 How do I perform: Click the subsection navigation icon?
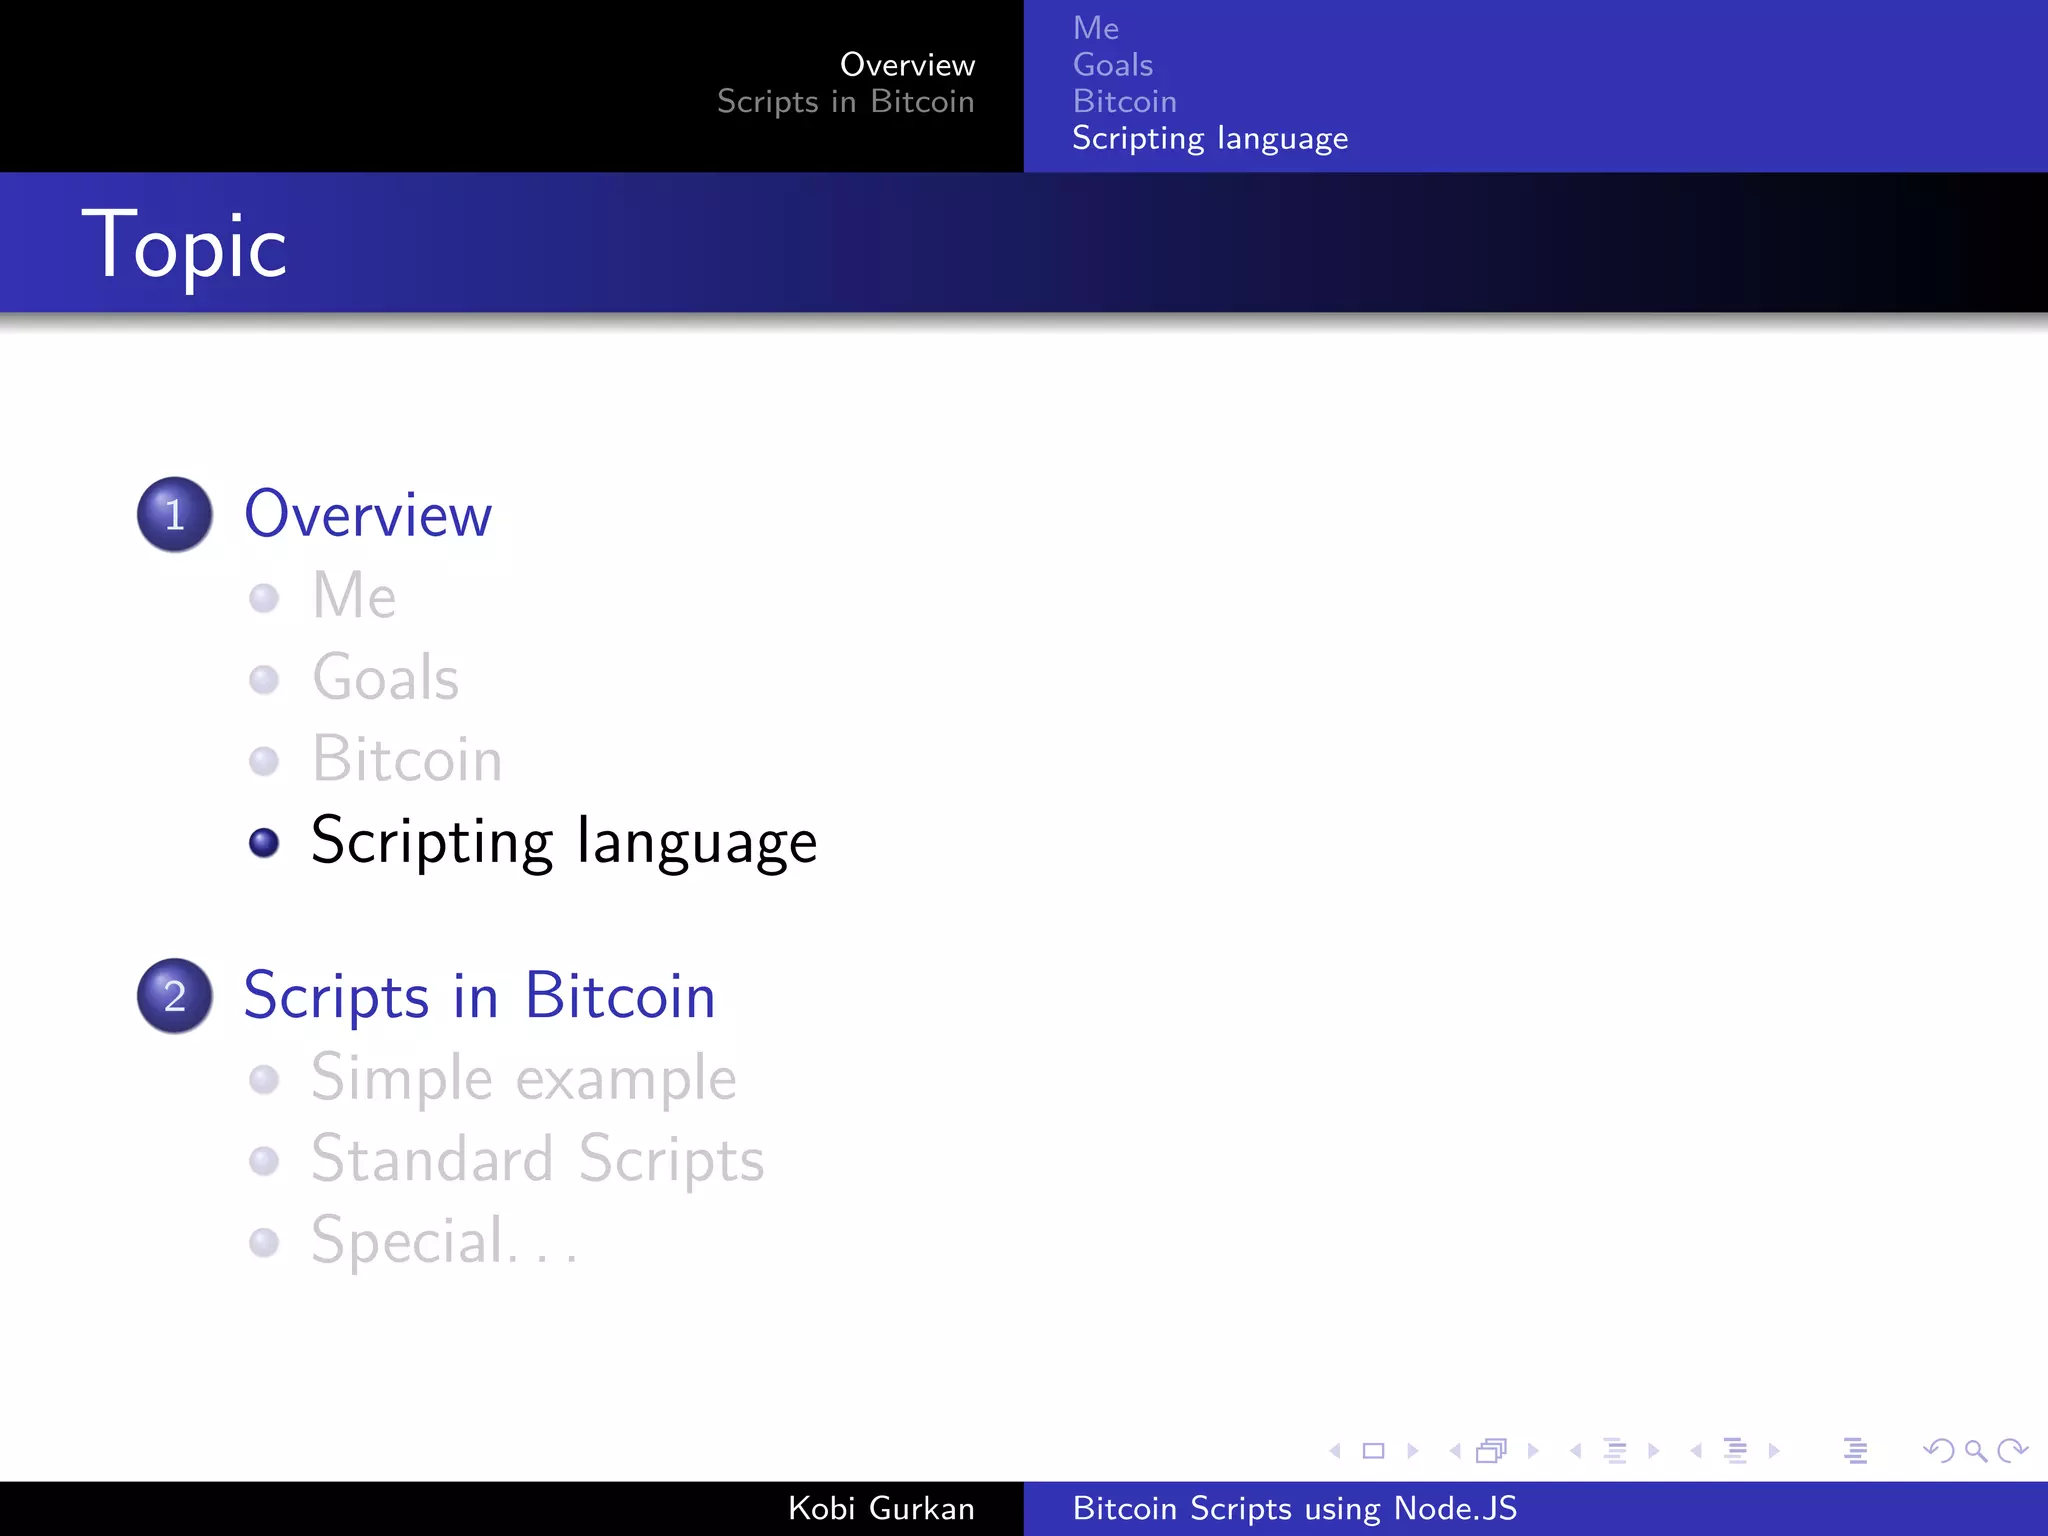click(1615, 1451)
